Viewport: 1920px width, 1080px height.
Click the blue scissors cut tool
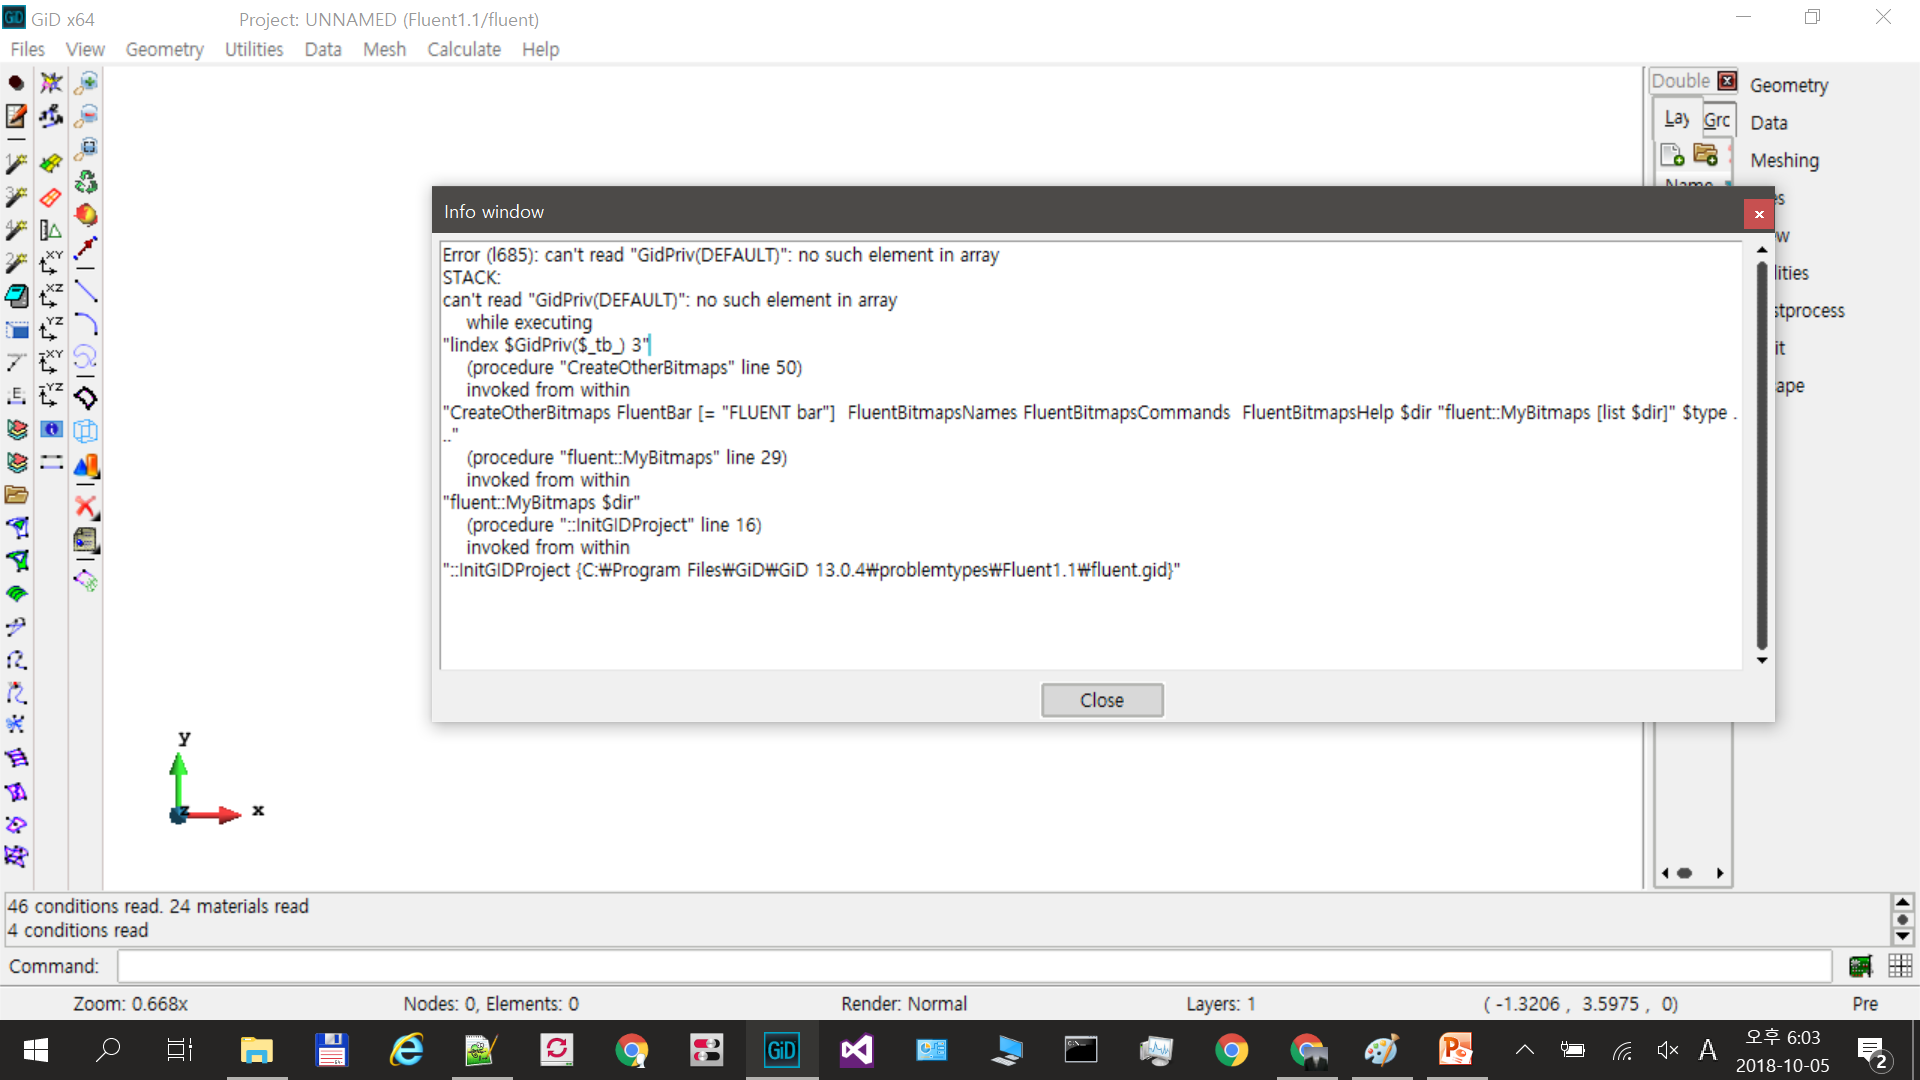coord(16,724)
